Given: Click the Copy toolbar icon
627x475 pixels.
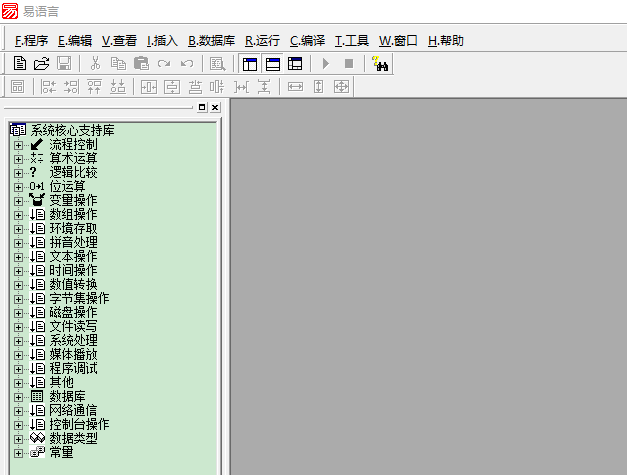Looking at the screenshot, I should (x=118, y=64).
